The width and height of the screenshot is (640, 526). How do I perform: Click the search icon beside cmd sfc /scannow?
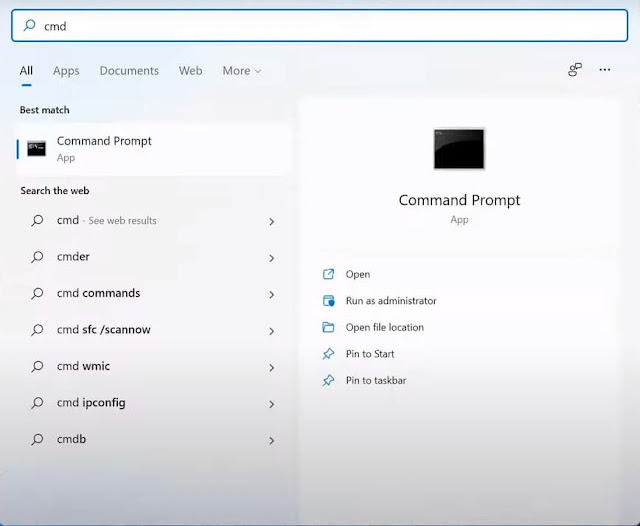pyautogui.click(x=37, y=330)
